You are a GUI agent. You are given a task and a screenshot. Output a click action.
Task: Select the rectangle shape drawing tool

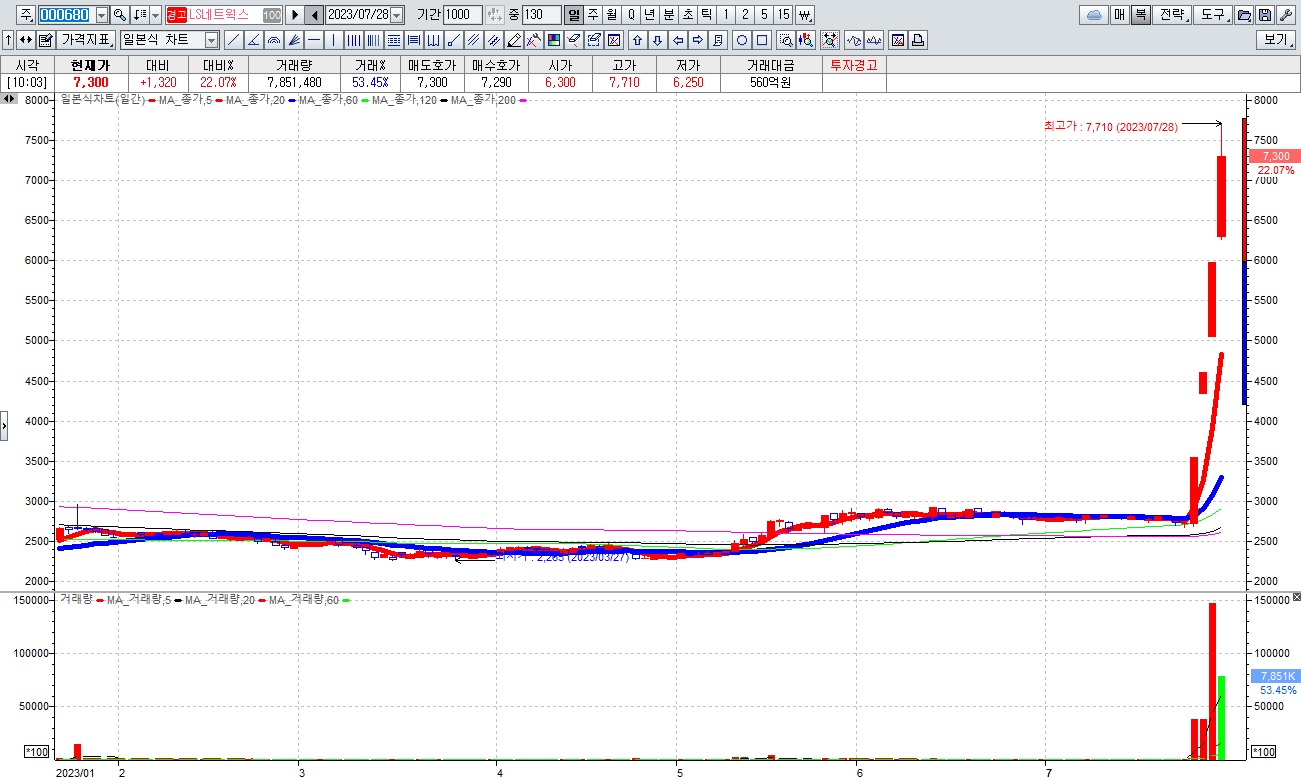761,40
